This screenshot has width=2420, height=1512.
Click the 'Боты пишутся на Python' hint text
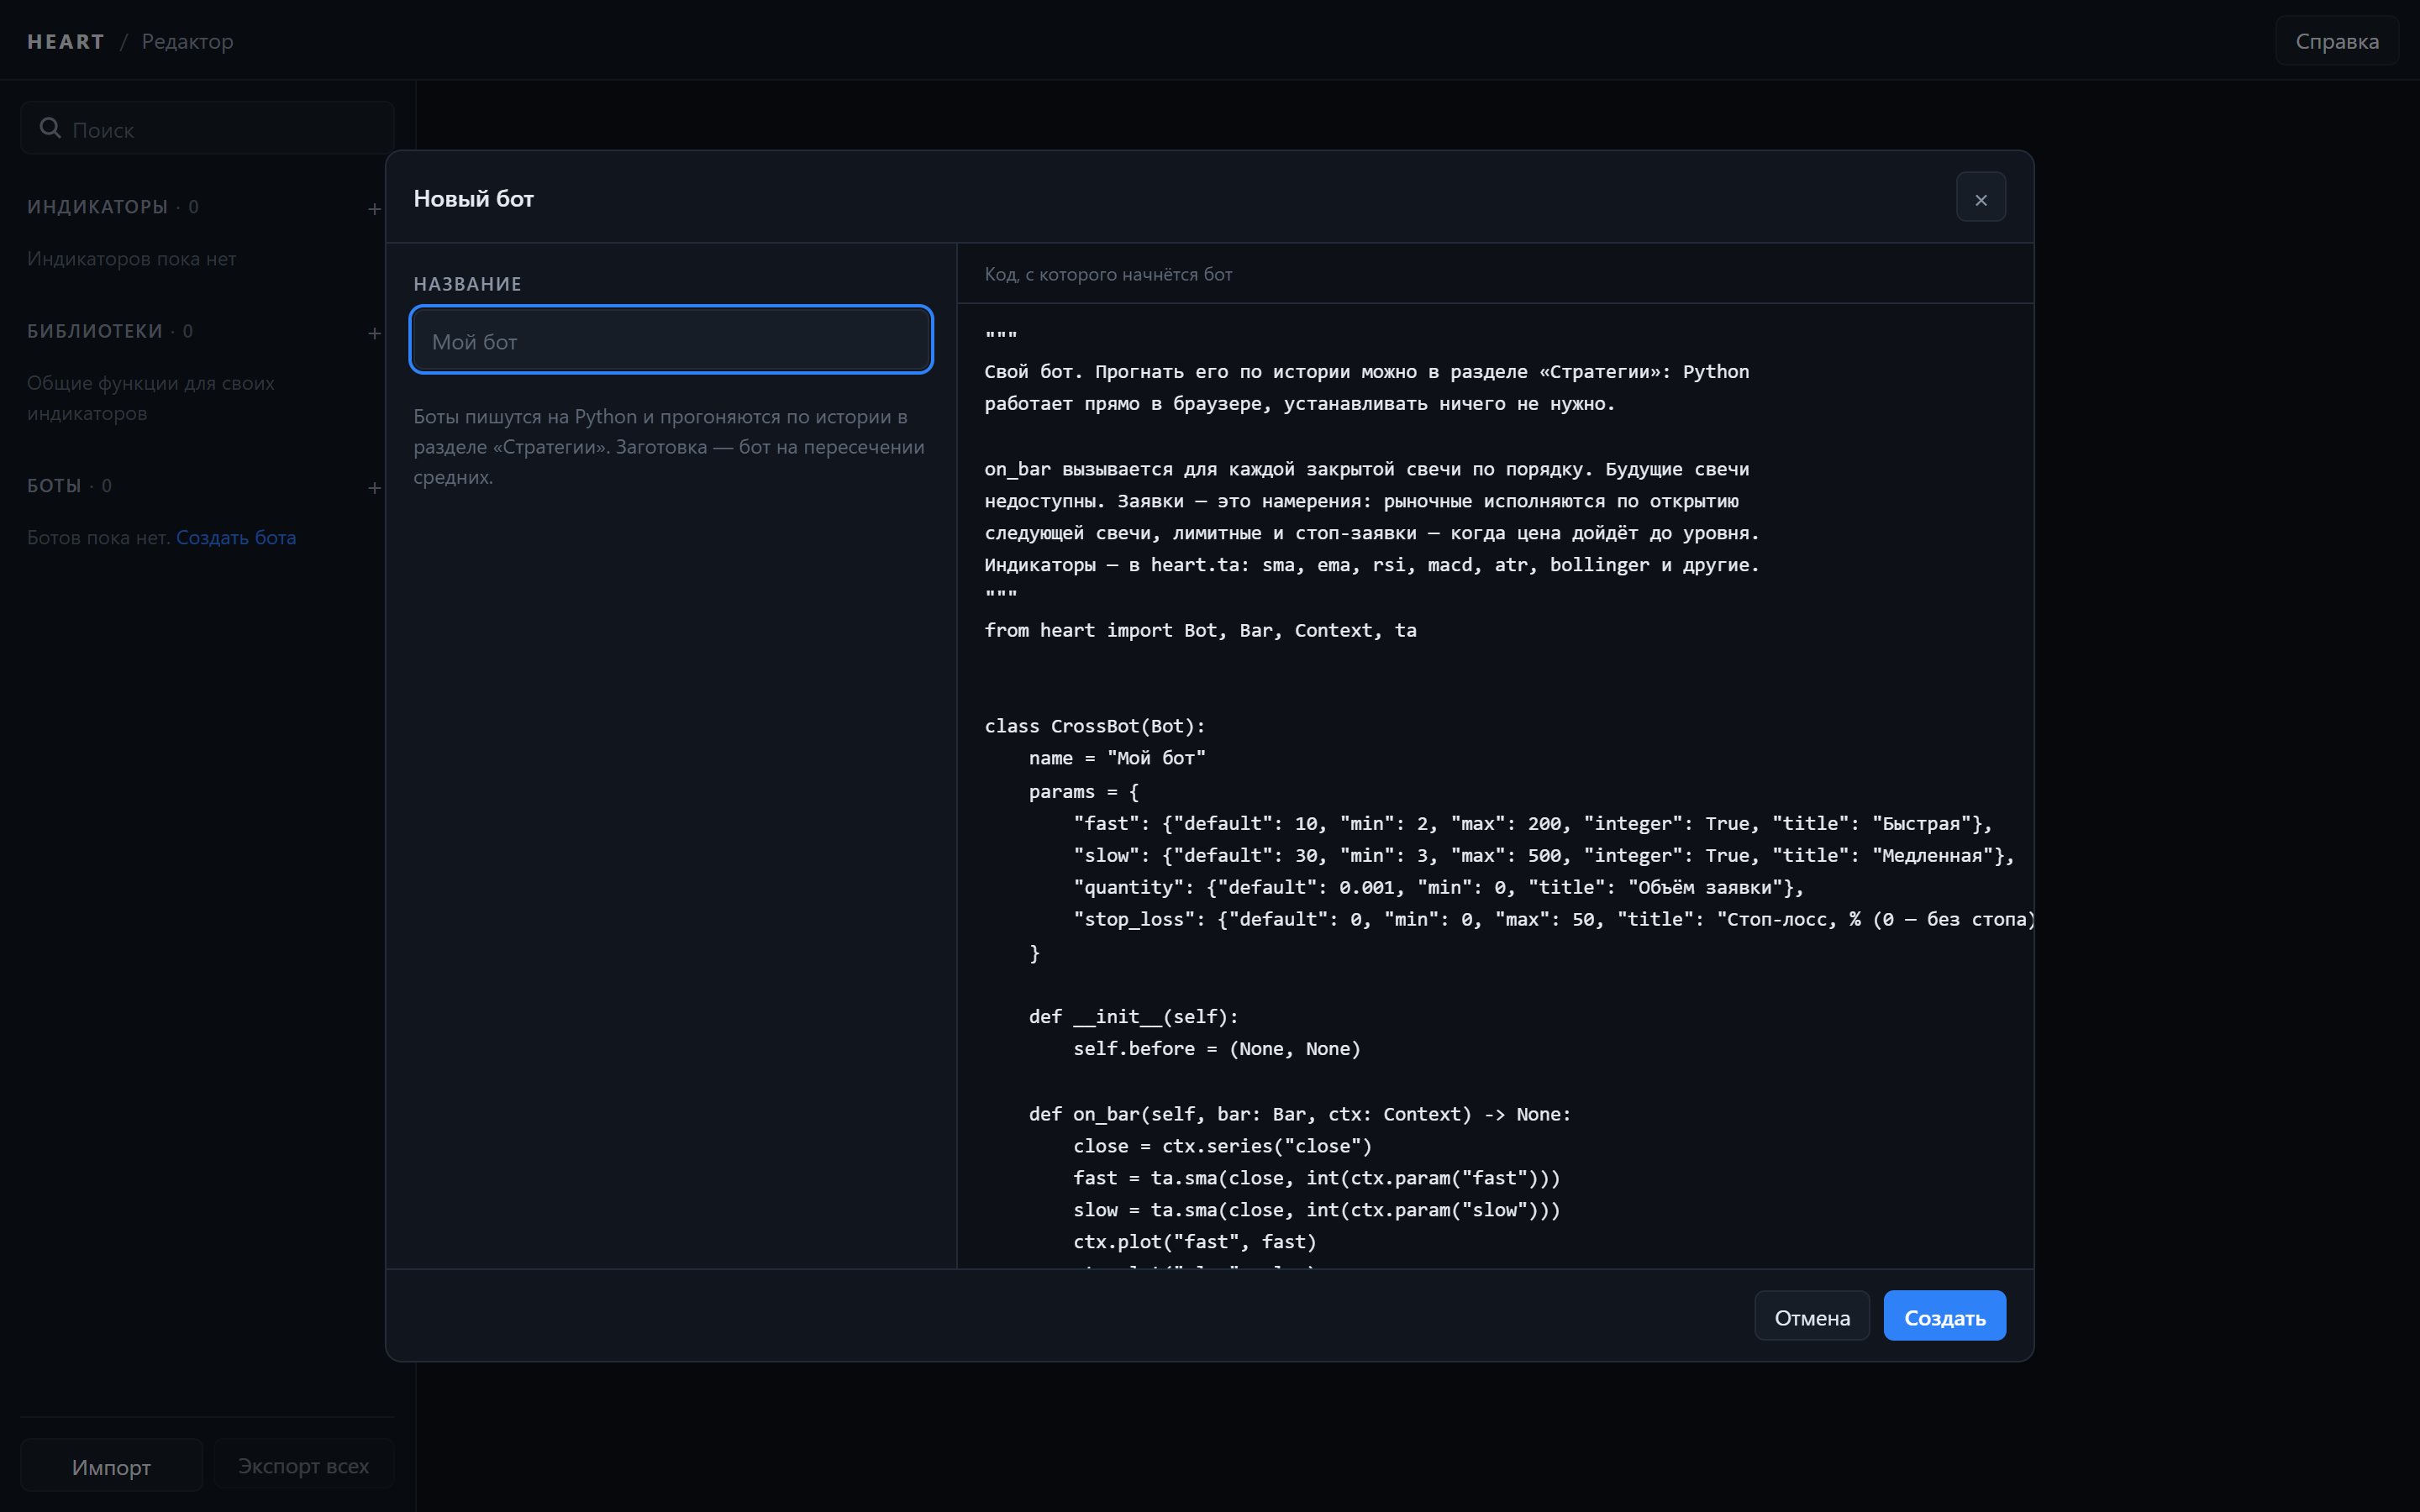tap(669, 447)
